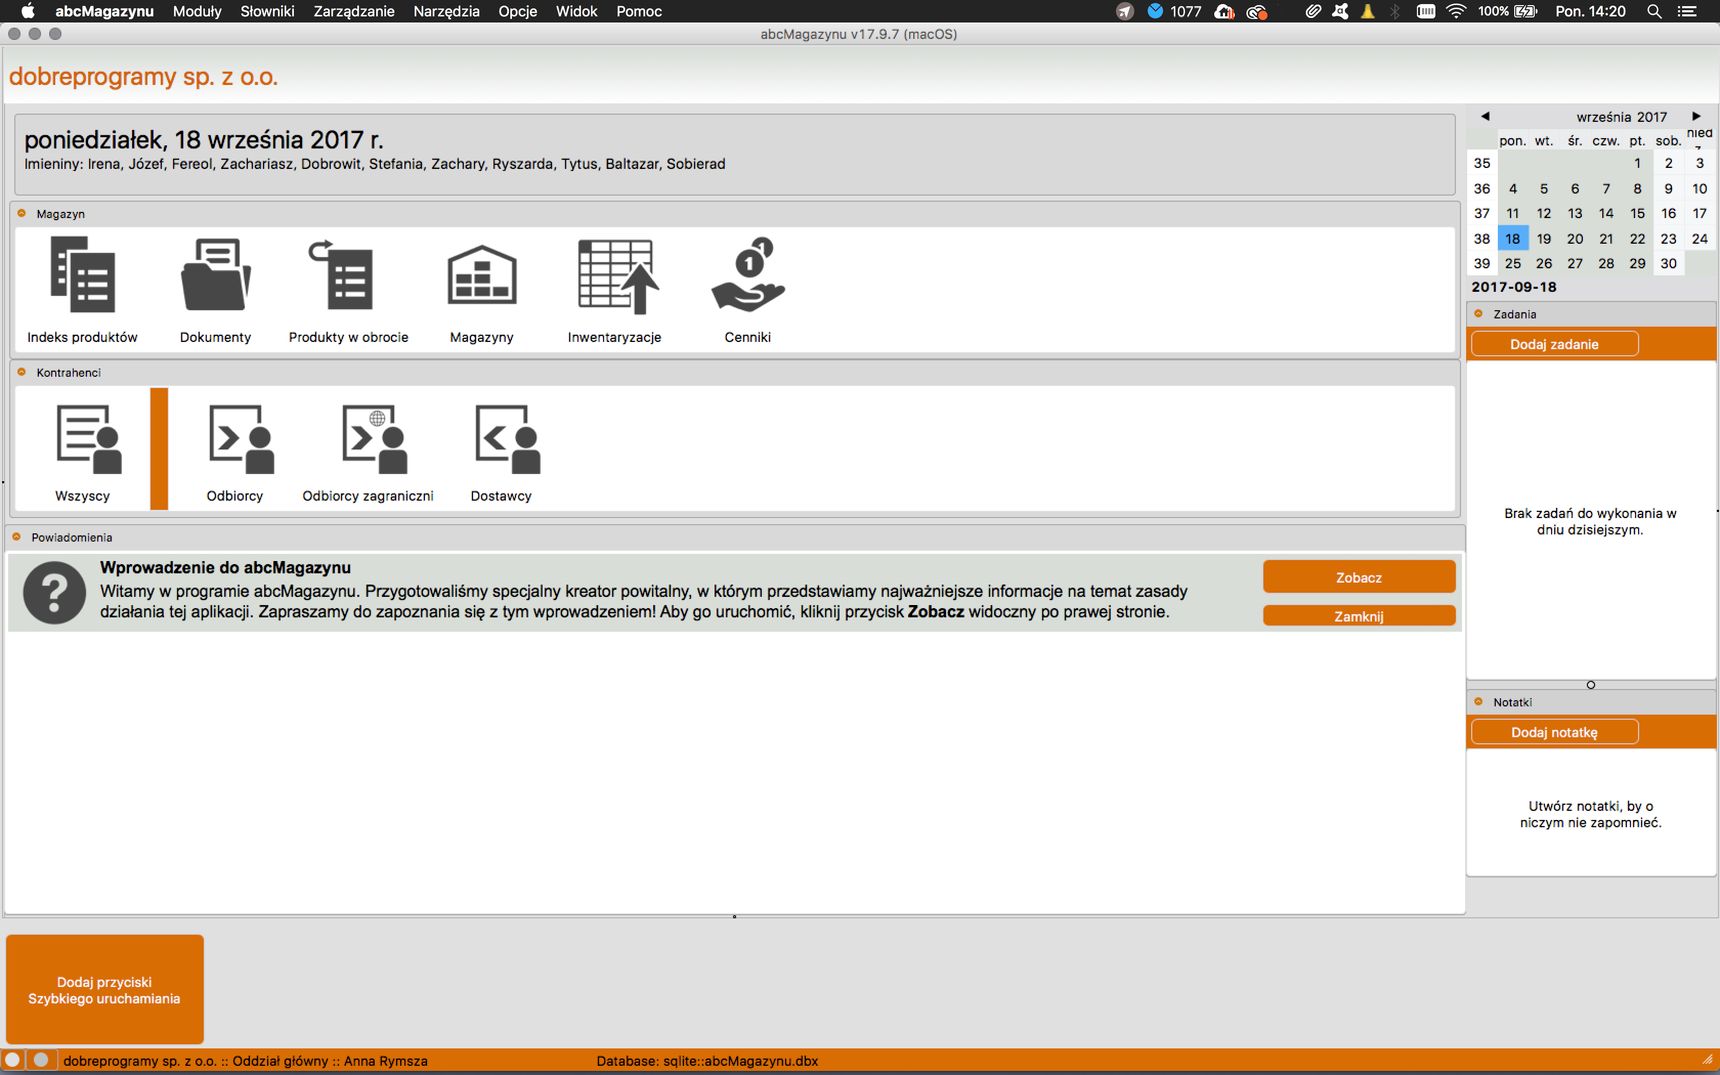The height and width of the screenshot is (1075, 1720).
Task: Click the second round status bar icon
Action: 41,1060
